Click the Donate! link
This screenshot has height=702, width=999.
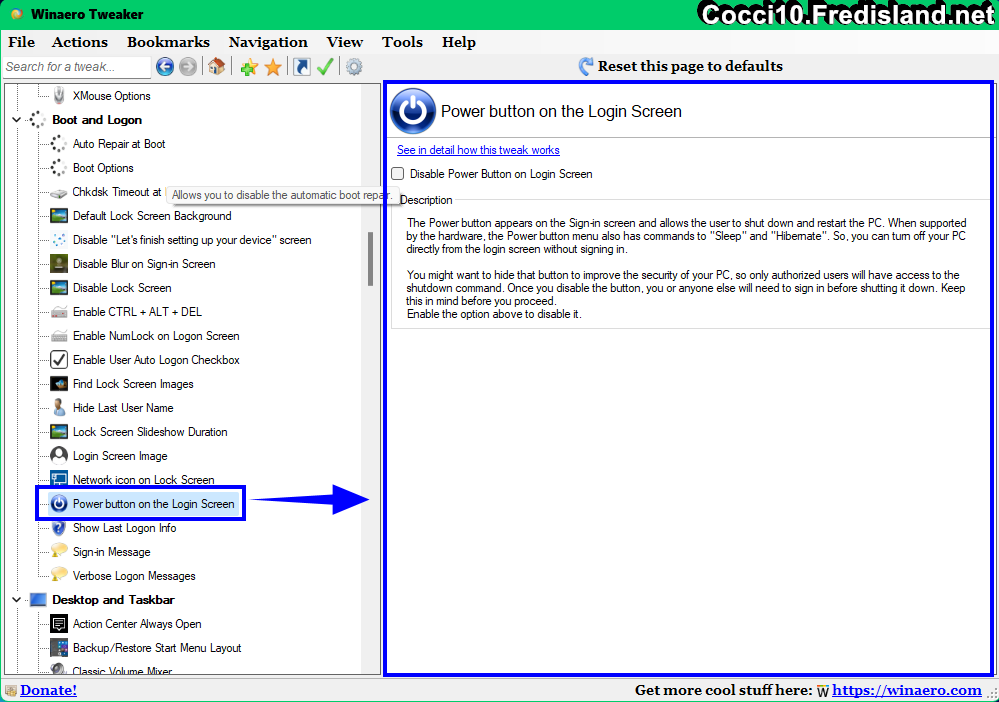tap(48, 690)
